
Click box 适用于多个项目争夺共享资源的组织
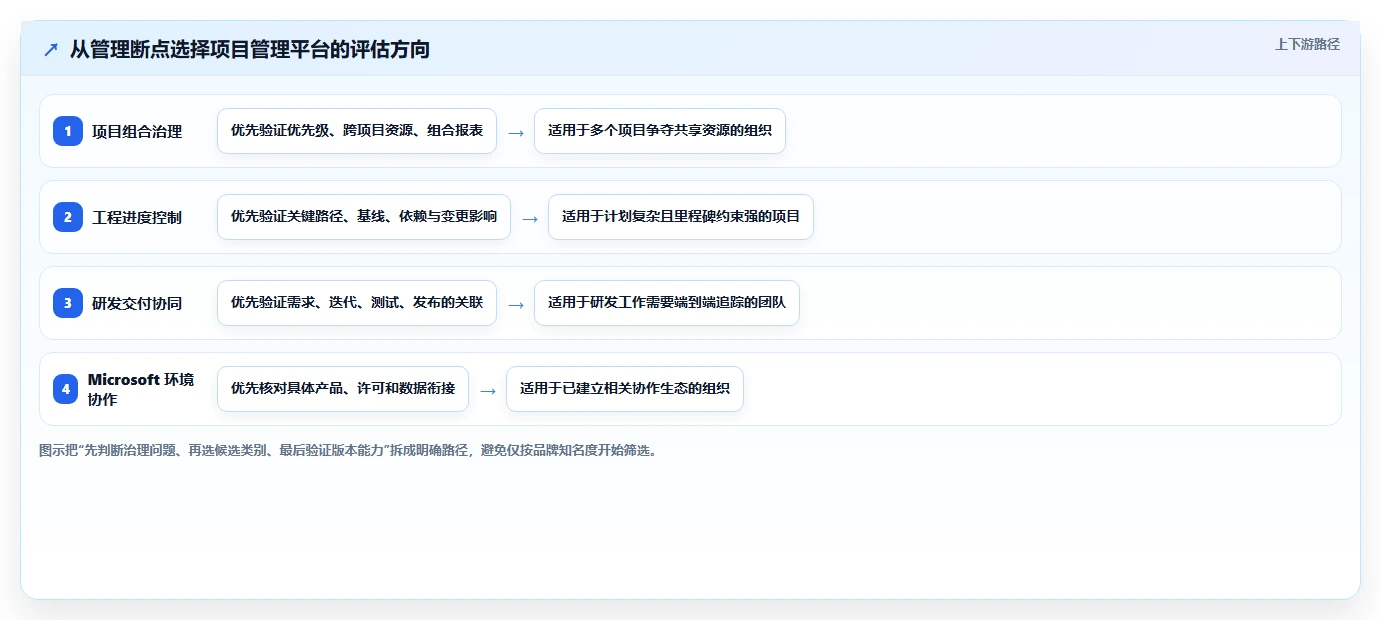click(660, 131)
